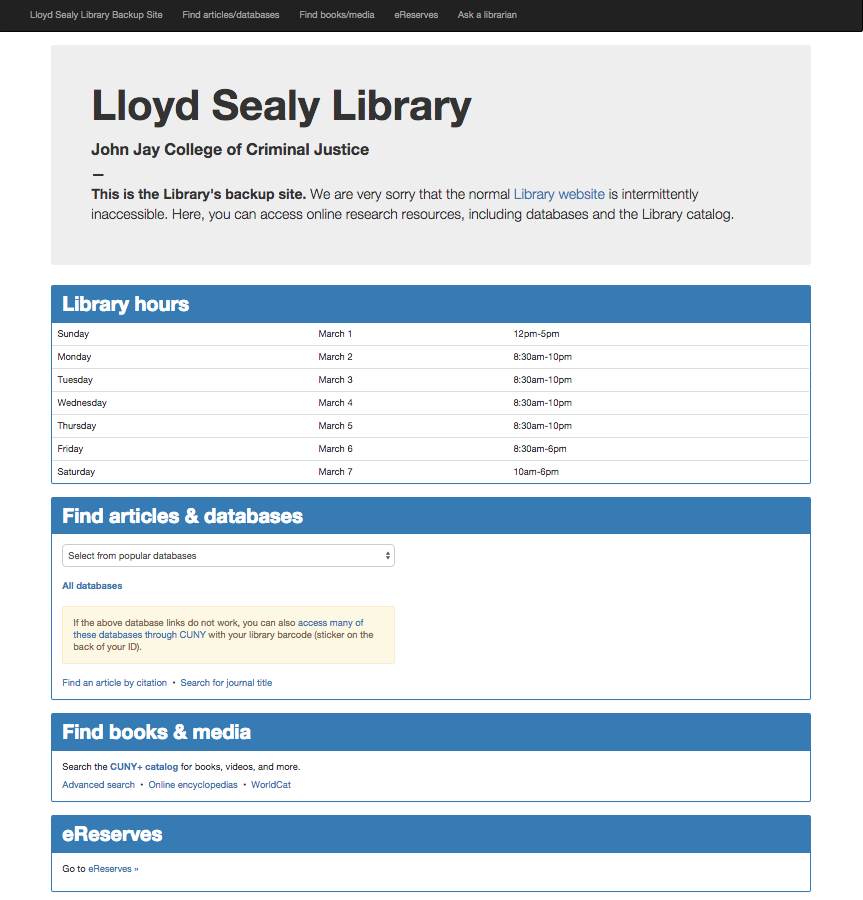
Task: Follow the Library website link
Action: (x=559, y=195)
